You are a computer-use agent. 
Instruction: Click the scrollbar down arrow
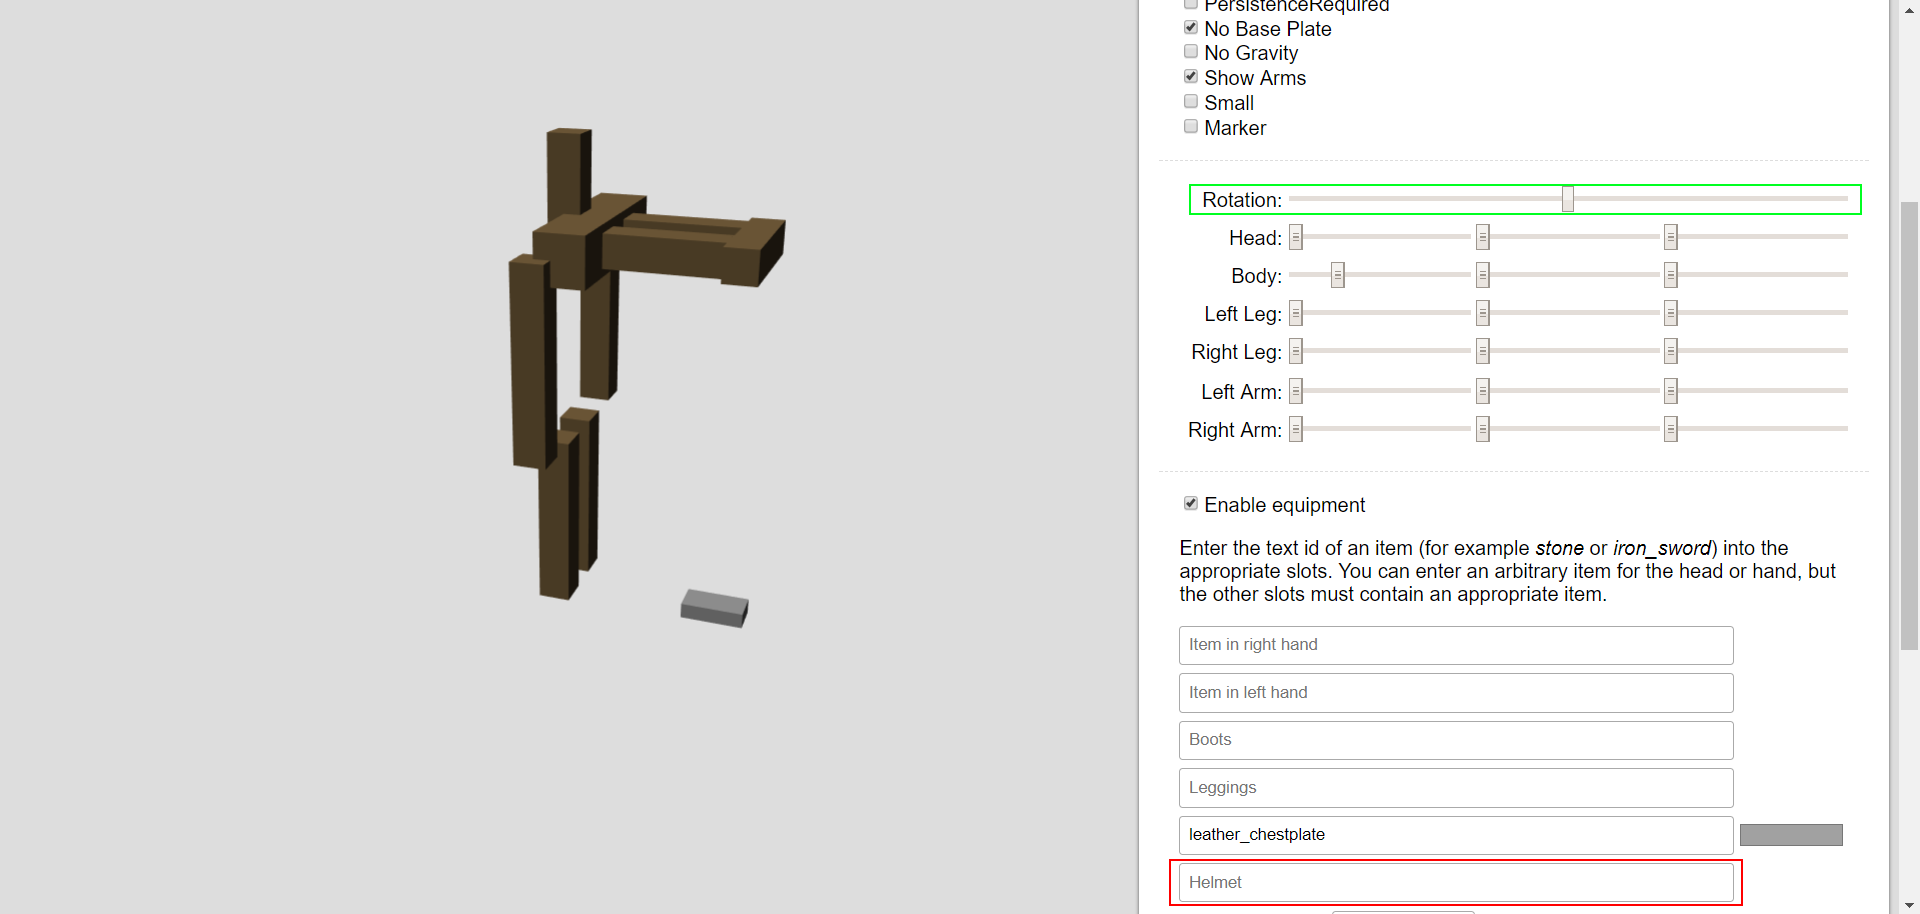pos(1908,903)
